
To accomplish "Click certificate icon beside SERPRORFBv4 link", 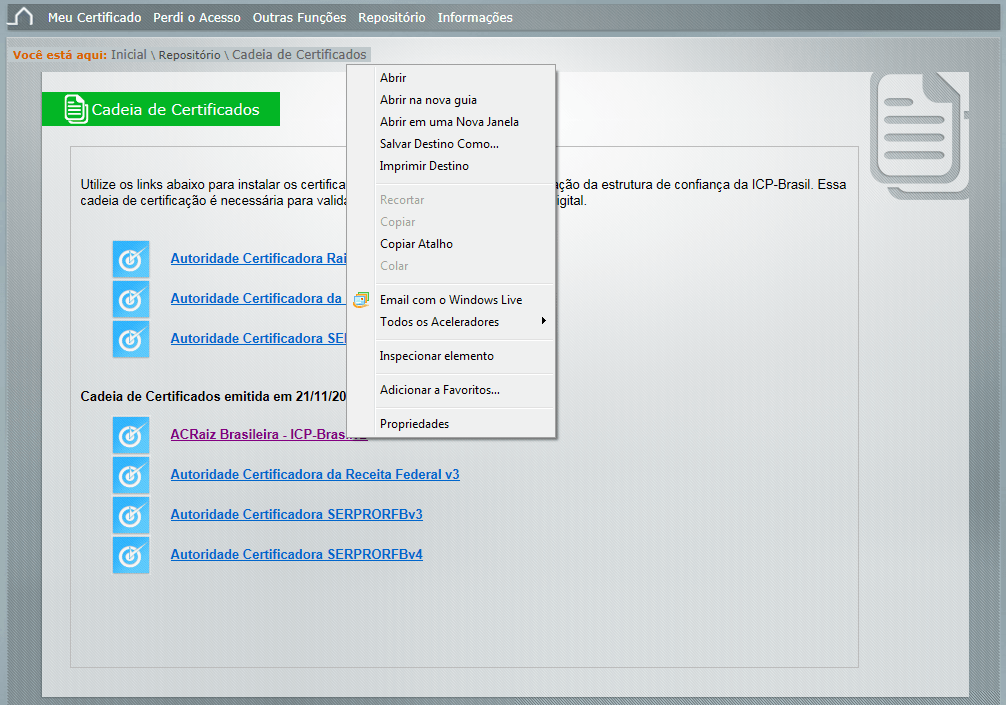I will tap(131, 556).
